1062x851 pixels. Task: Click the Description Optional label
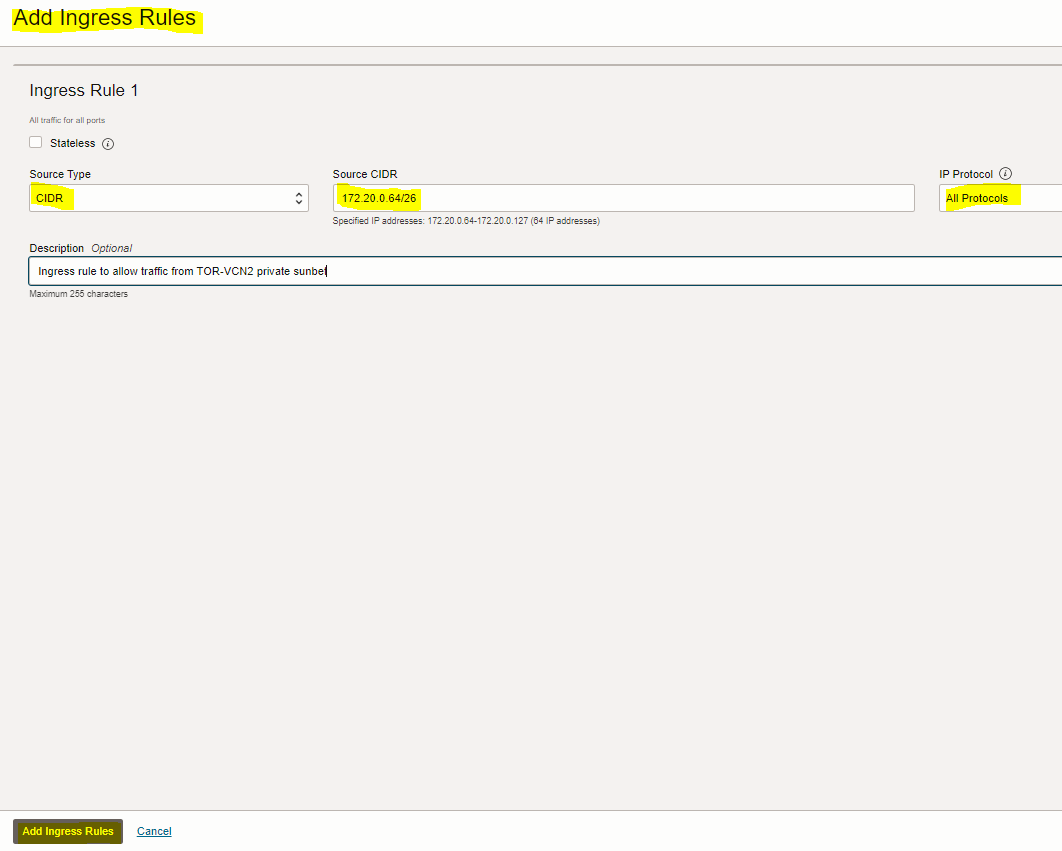pos(80,248)
